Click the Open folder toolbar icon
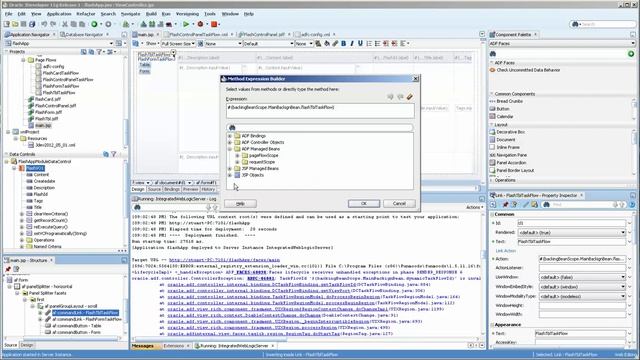 (15, 24)
